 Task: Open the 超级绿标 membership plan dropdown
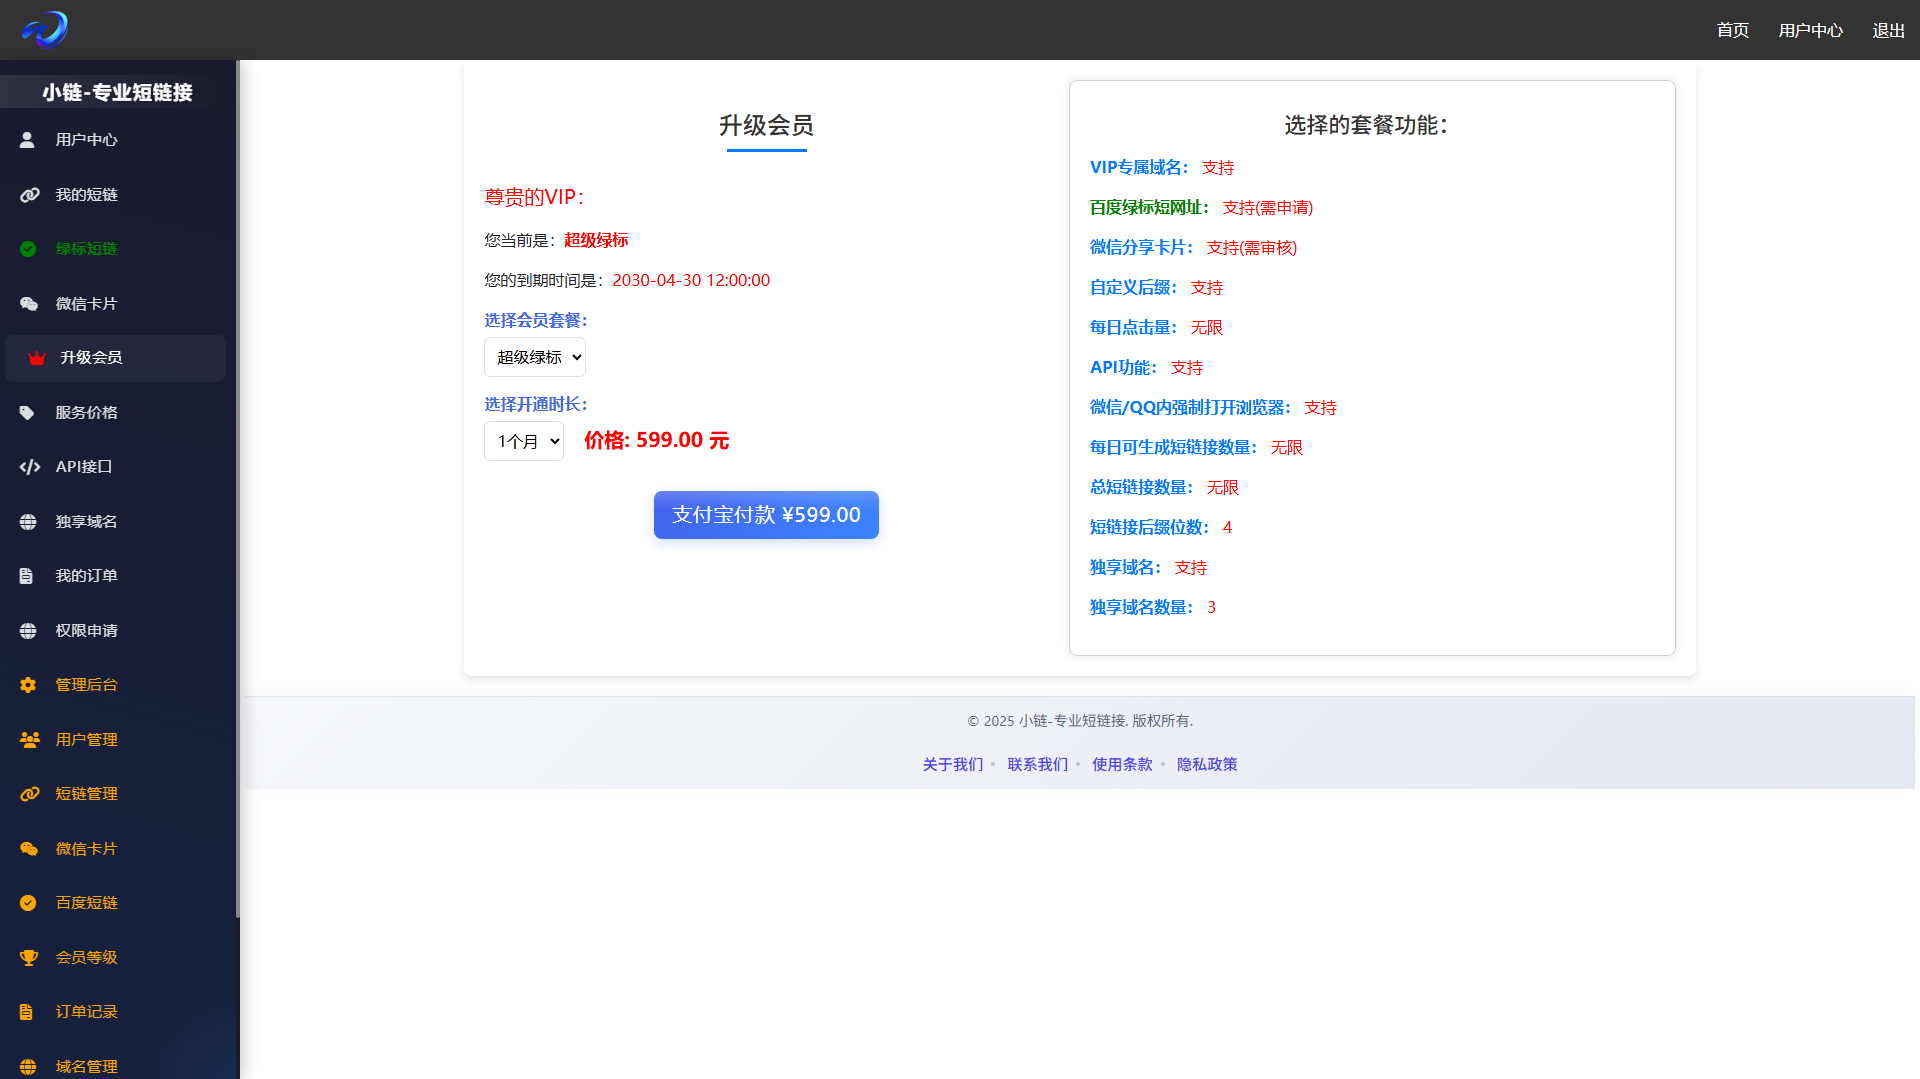[x=535, y=357]
